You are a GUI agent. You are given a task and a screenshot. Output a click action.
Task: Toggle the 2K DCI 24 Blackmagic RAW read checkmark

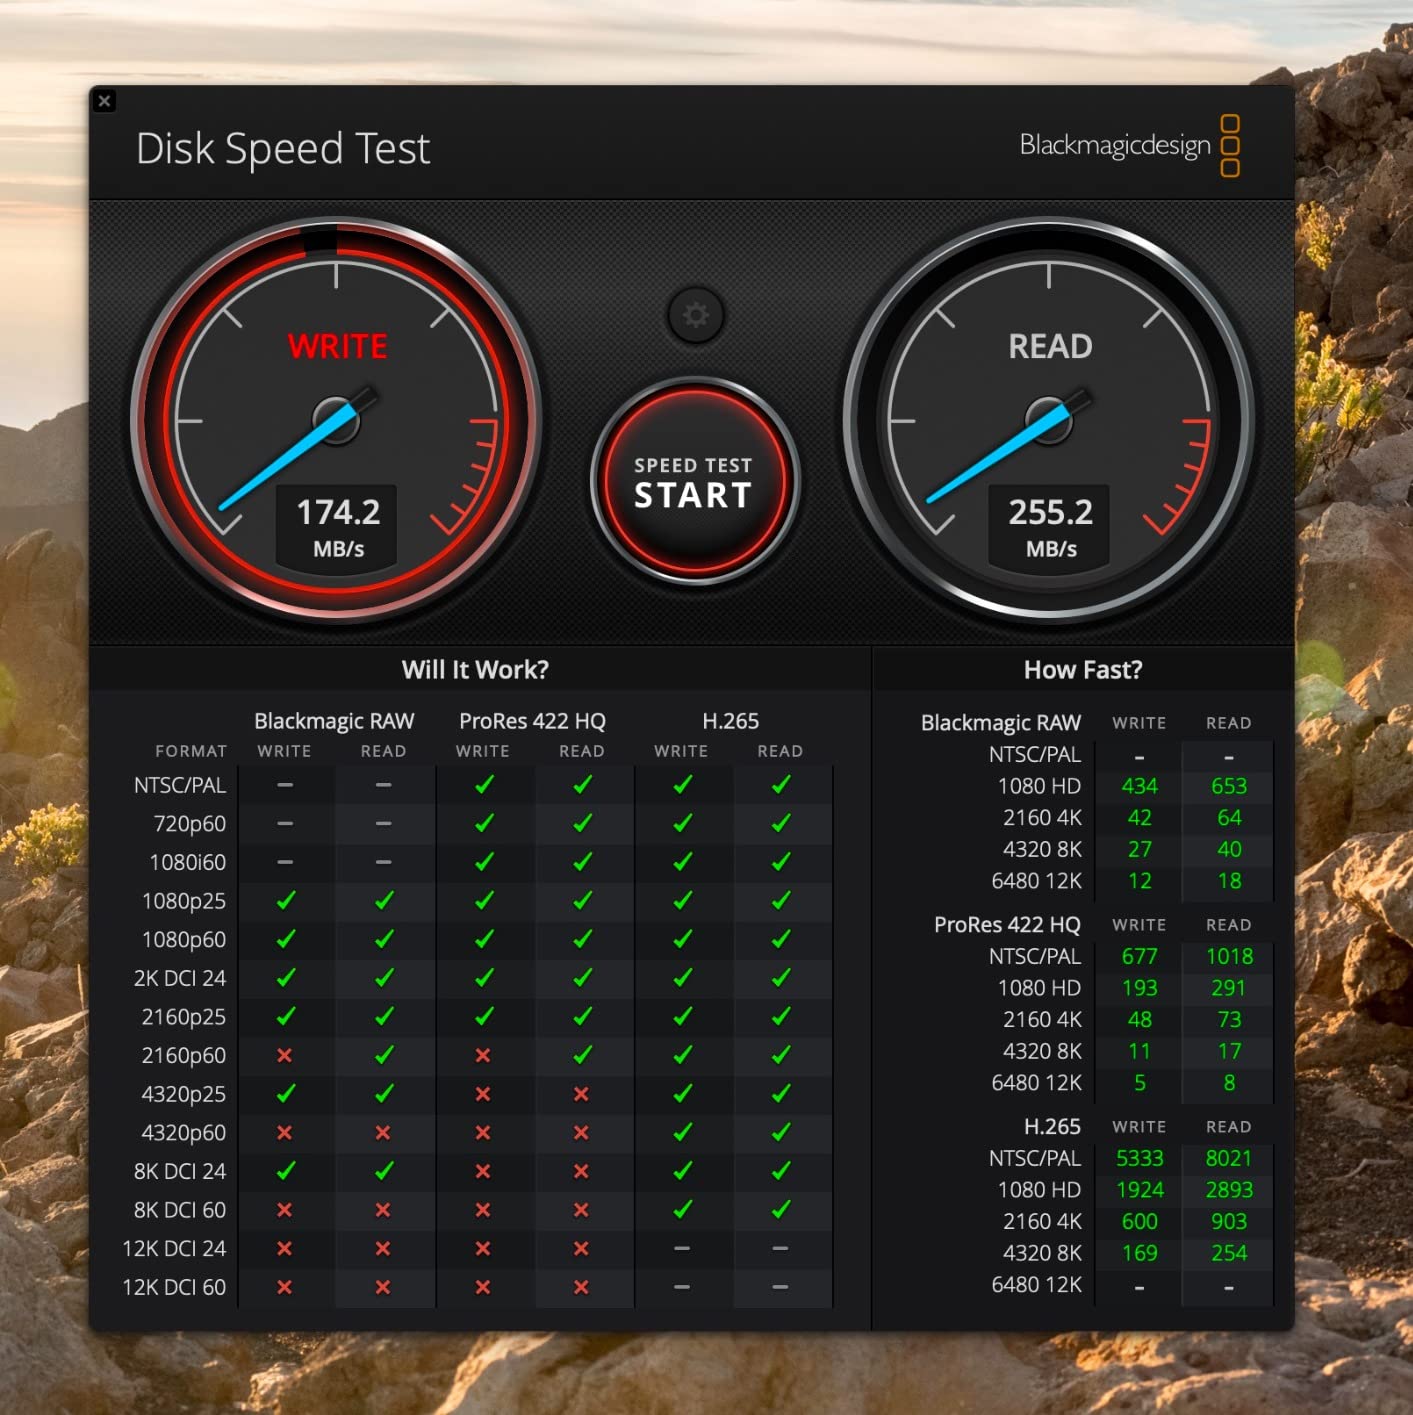(384, 978)
